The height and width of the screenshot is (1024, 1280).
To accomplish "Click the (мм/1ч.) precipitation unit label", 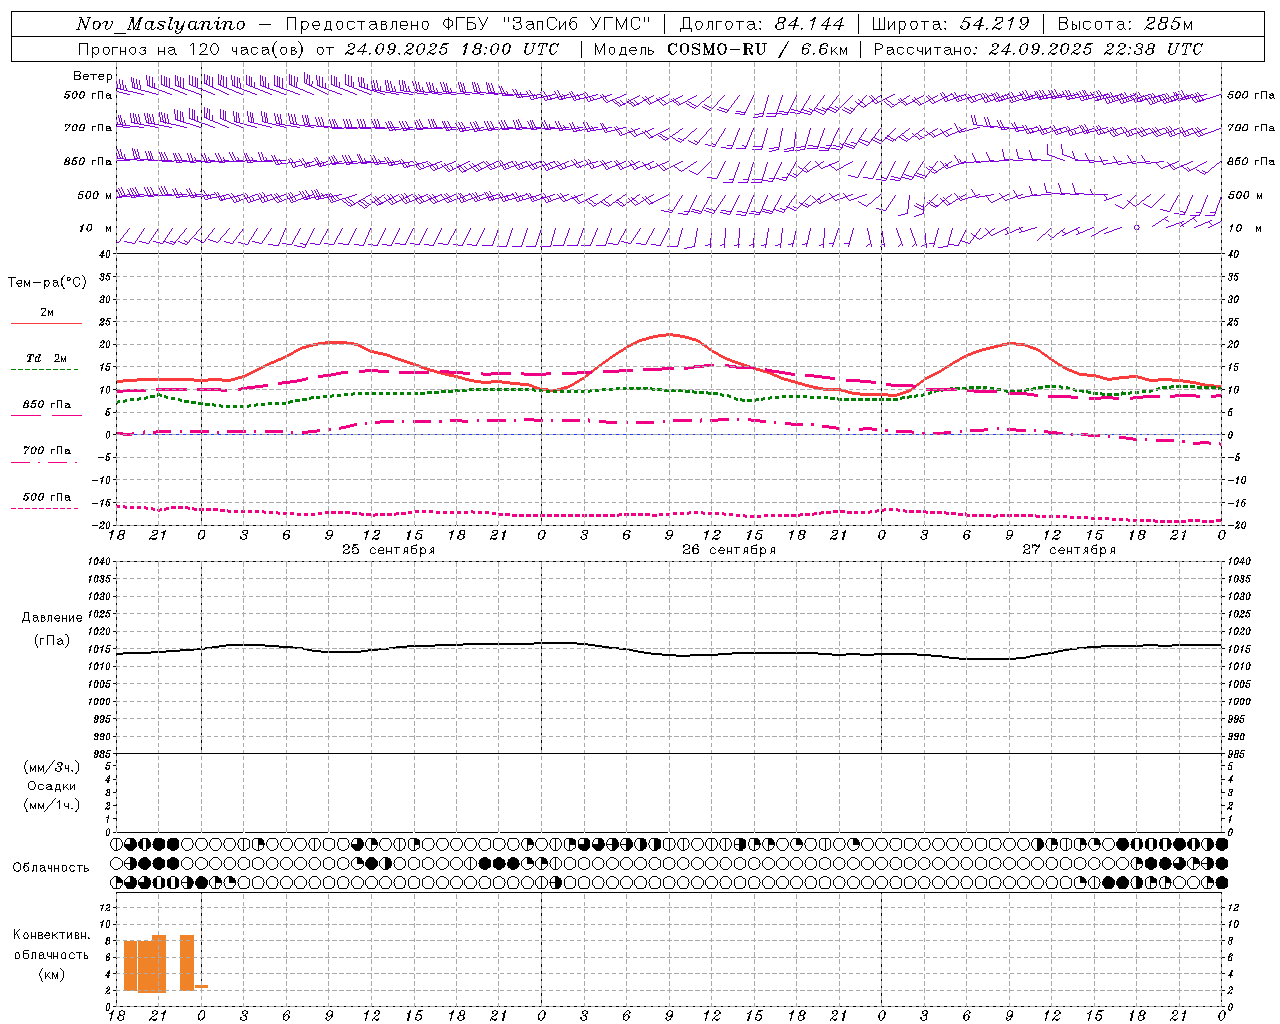I will [x=52, y=805].
